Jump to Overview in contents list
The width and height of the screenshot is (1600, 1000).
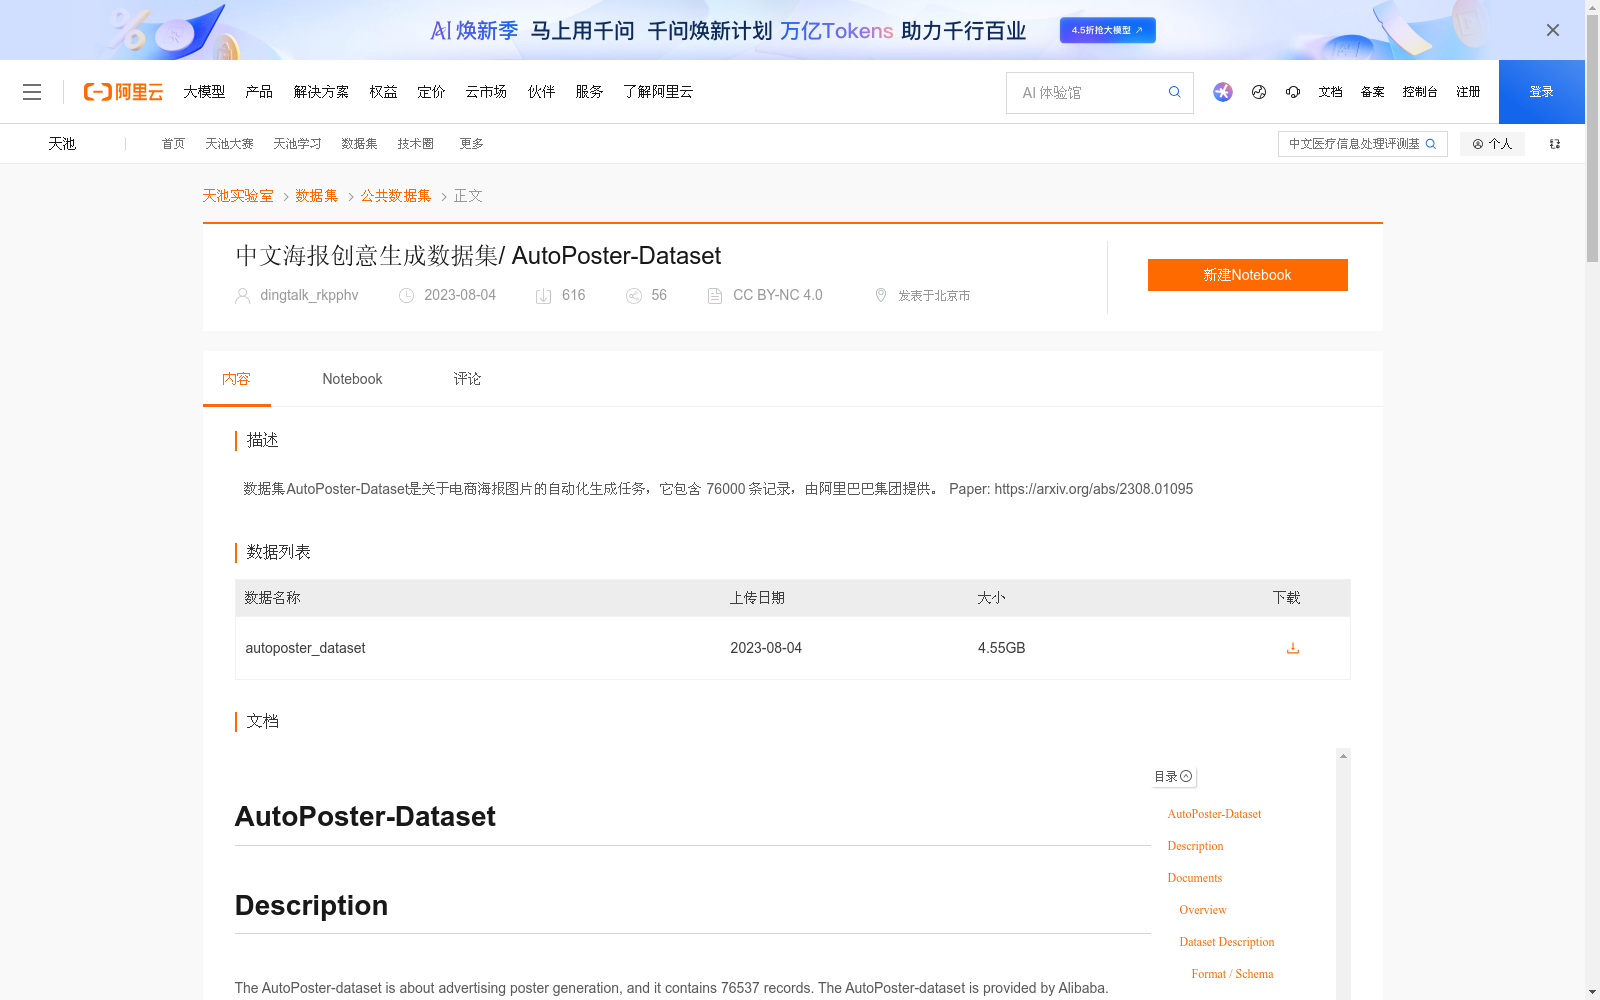pyautogui.click(x=1202, y=910)
